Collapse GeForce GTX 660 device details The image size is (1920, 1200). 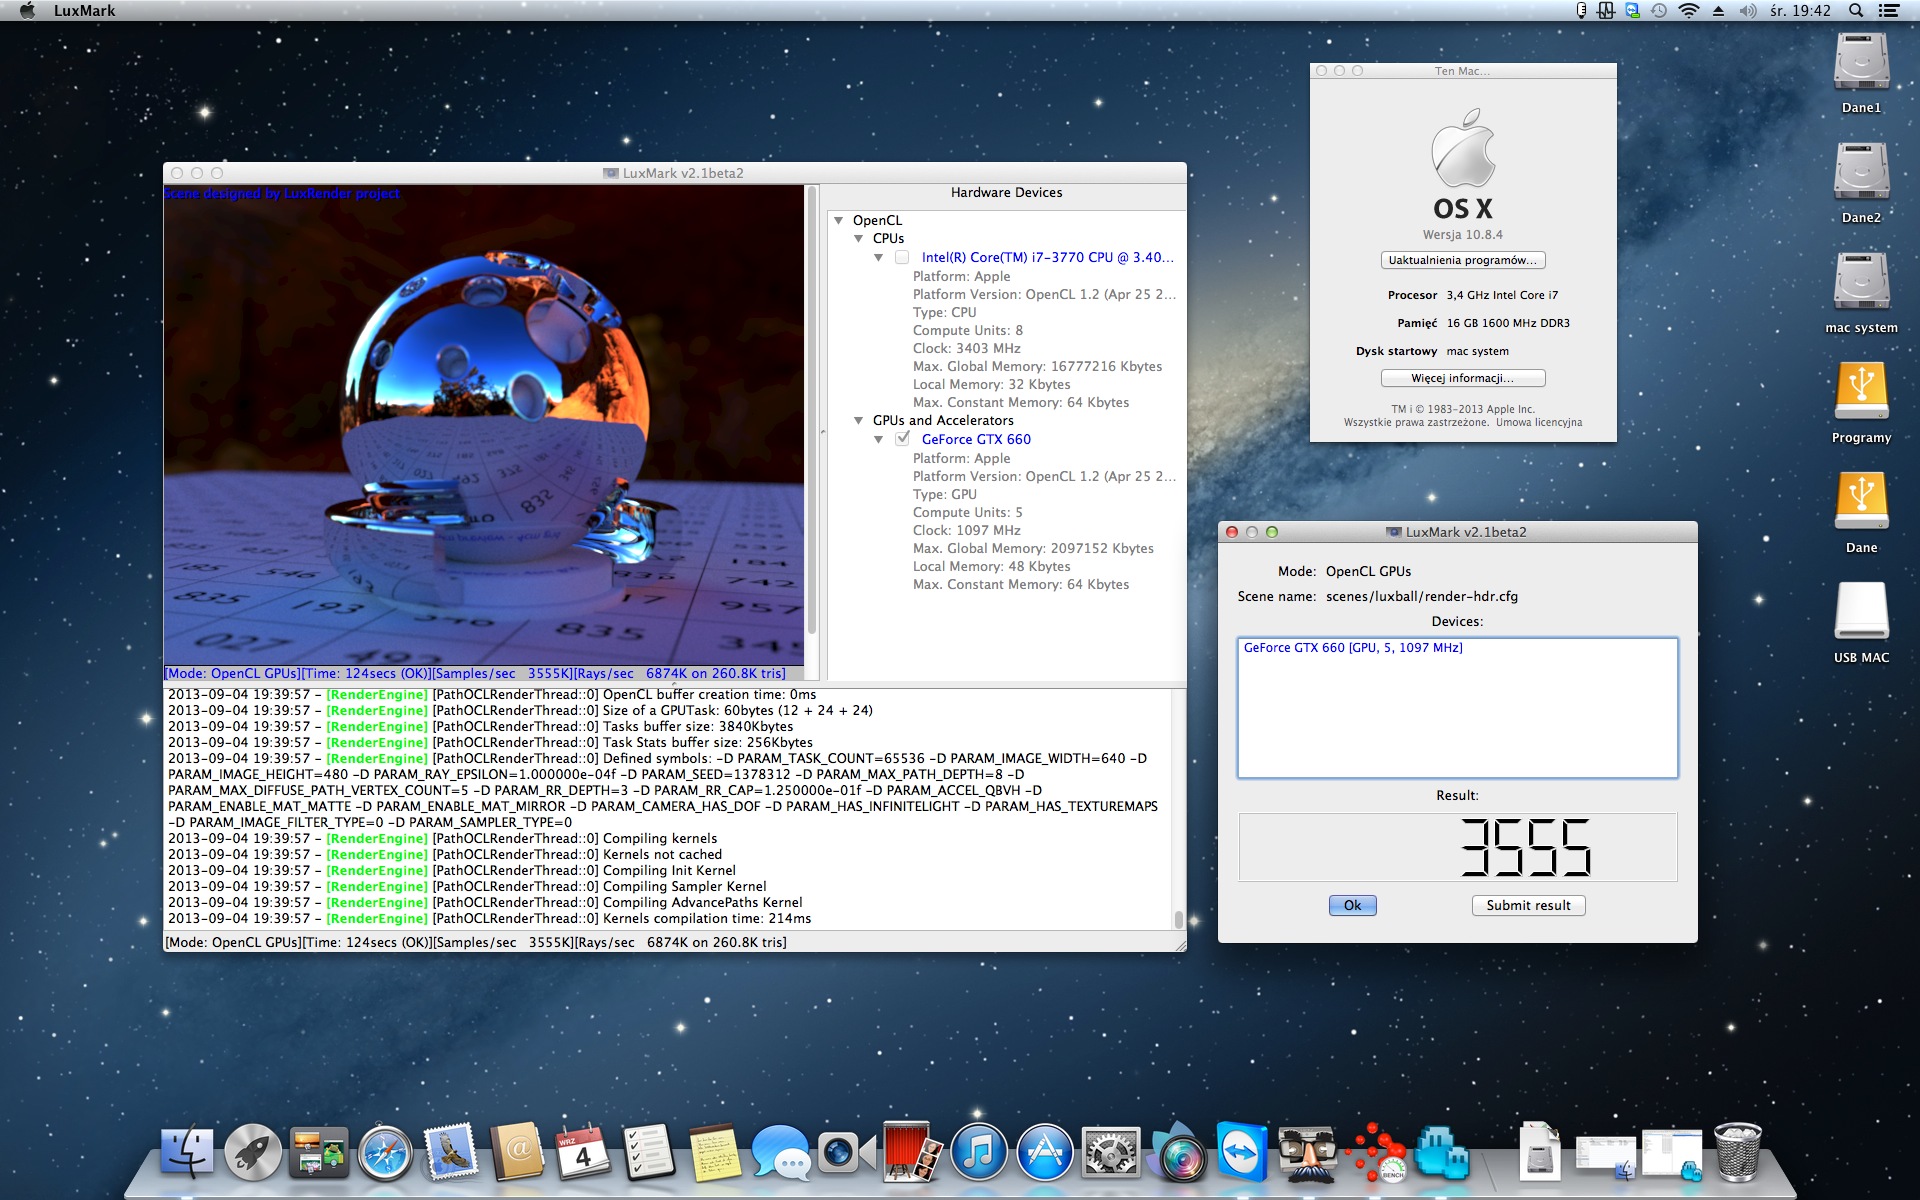(x=878, y=439)
